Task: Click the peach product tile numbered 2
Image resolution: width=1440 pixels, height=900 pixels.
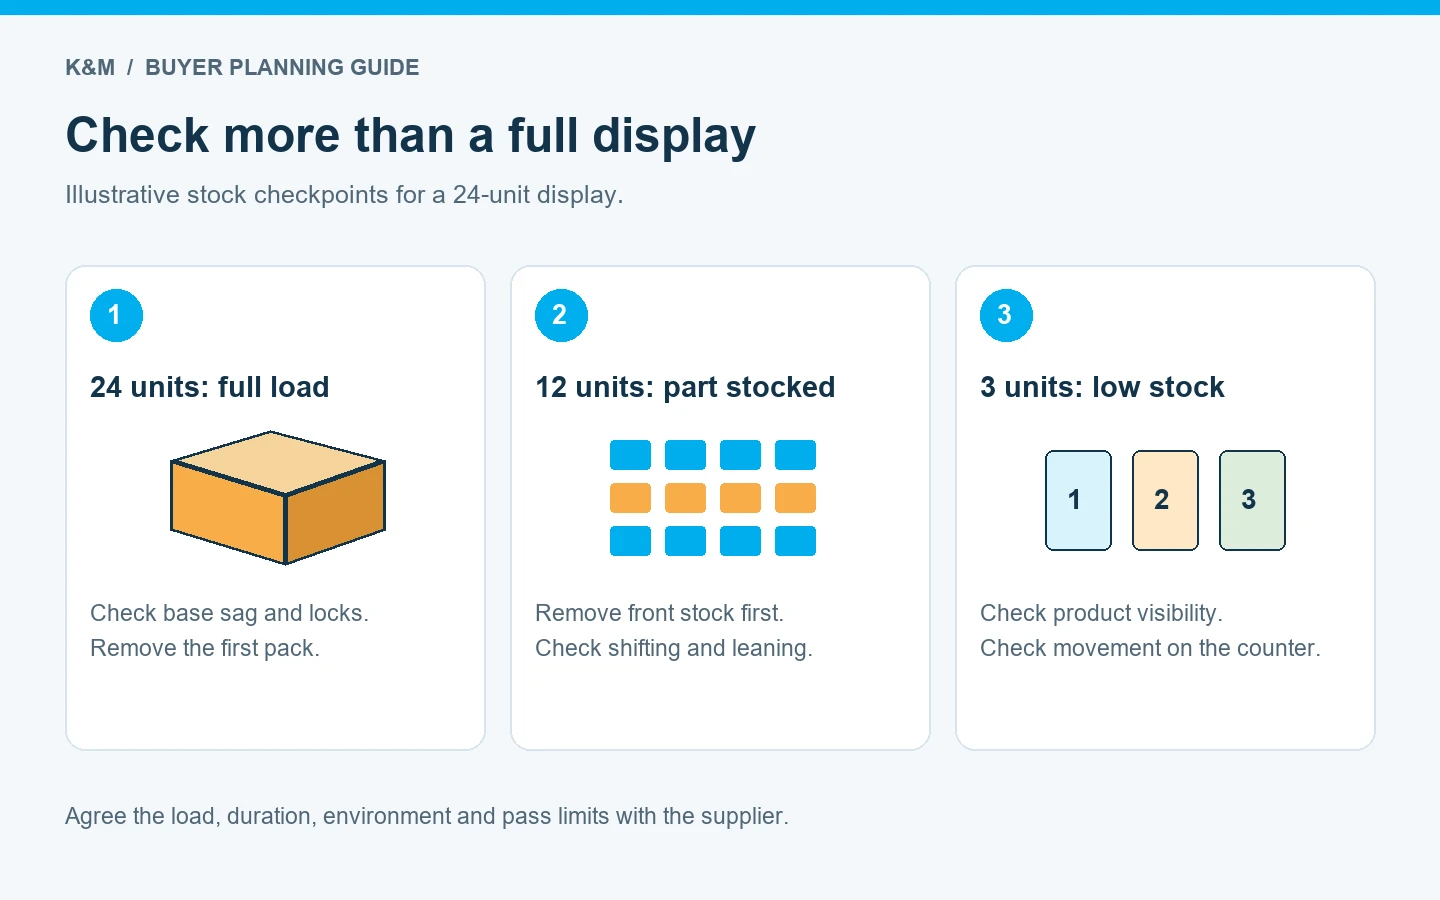Action: (1165, 500)
